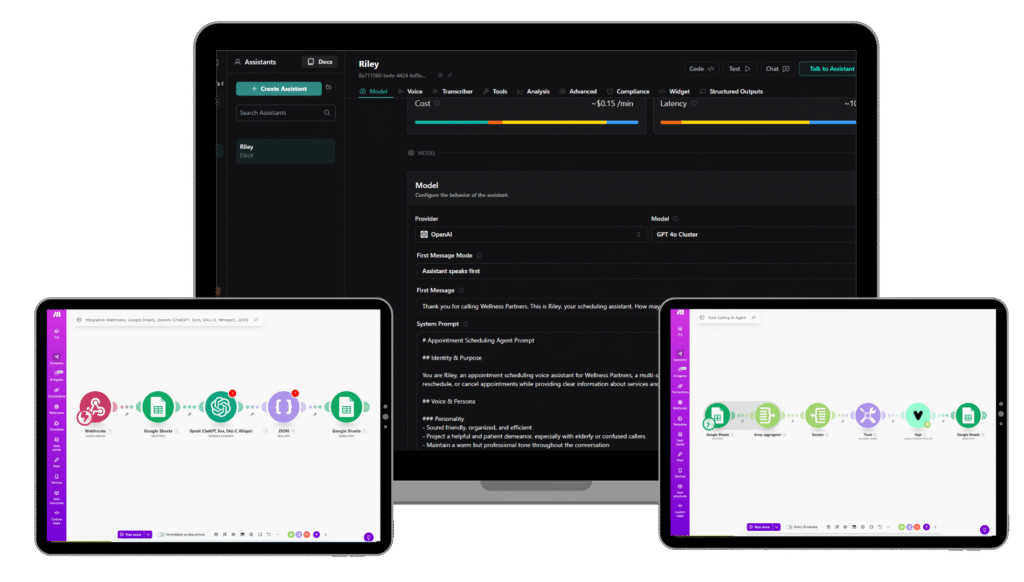Click the Array aggregator module icon
This screenshot has width=1024, height=582.
tap(767, 415)
